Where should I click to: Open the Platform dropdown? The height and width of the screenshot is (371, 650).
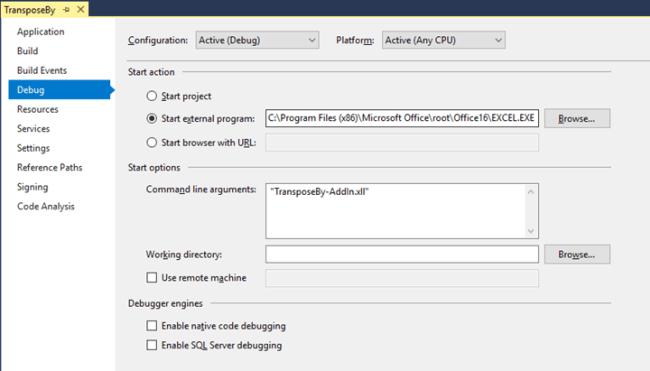click(x=444, y=40)
